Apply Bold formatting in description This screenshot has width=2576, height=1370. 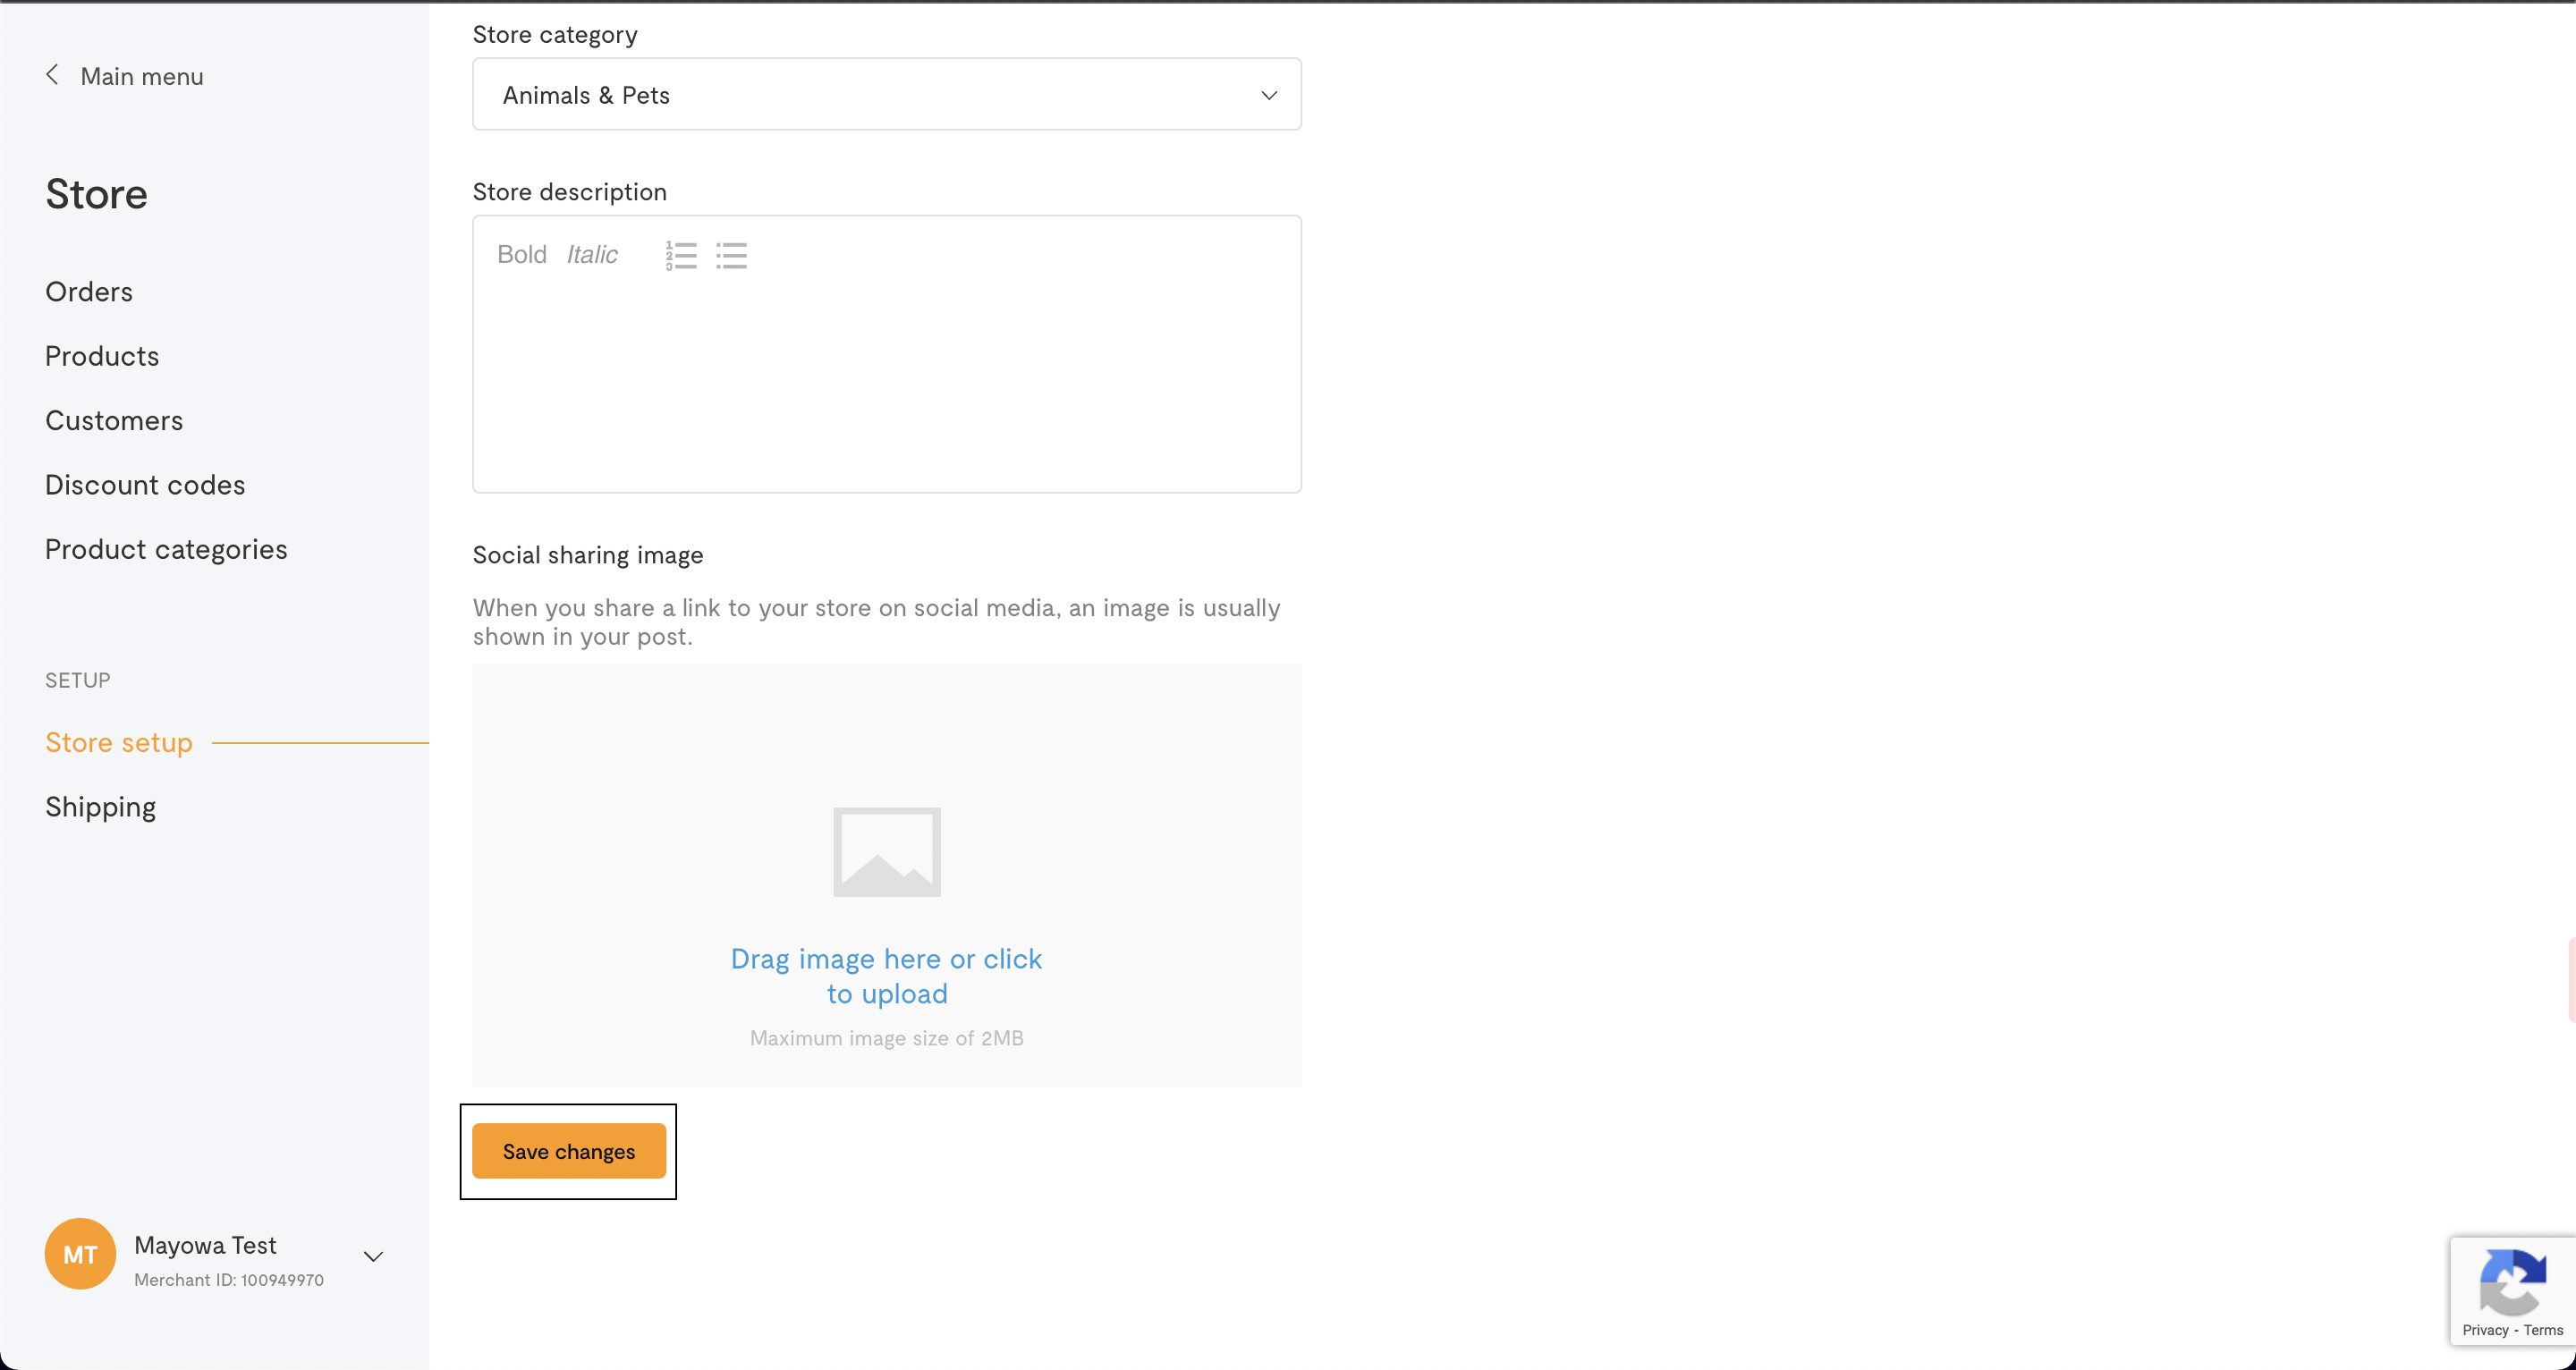pos(522,255)
